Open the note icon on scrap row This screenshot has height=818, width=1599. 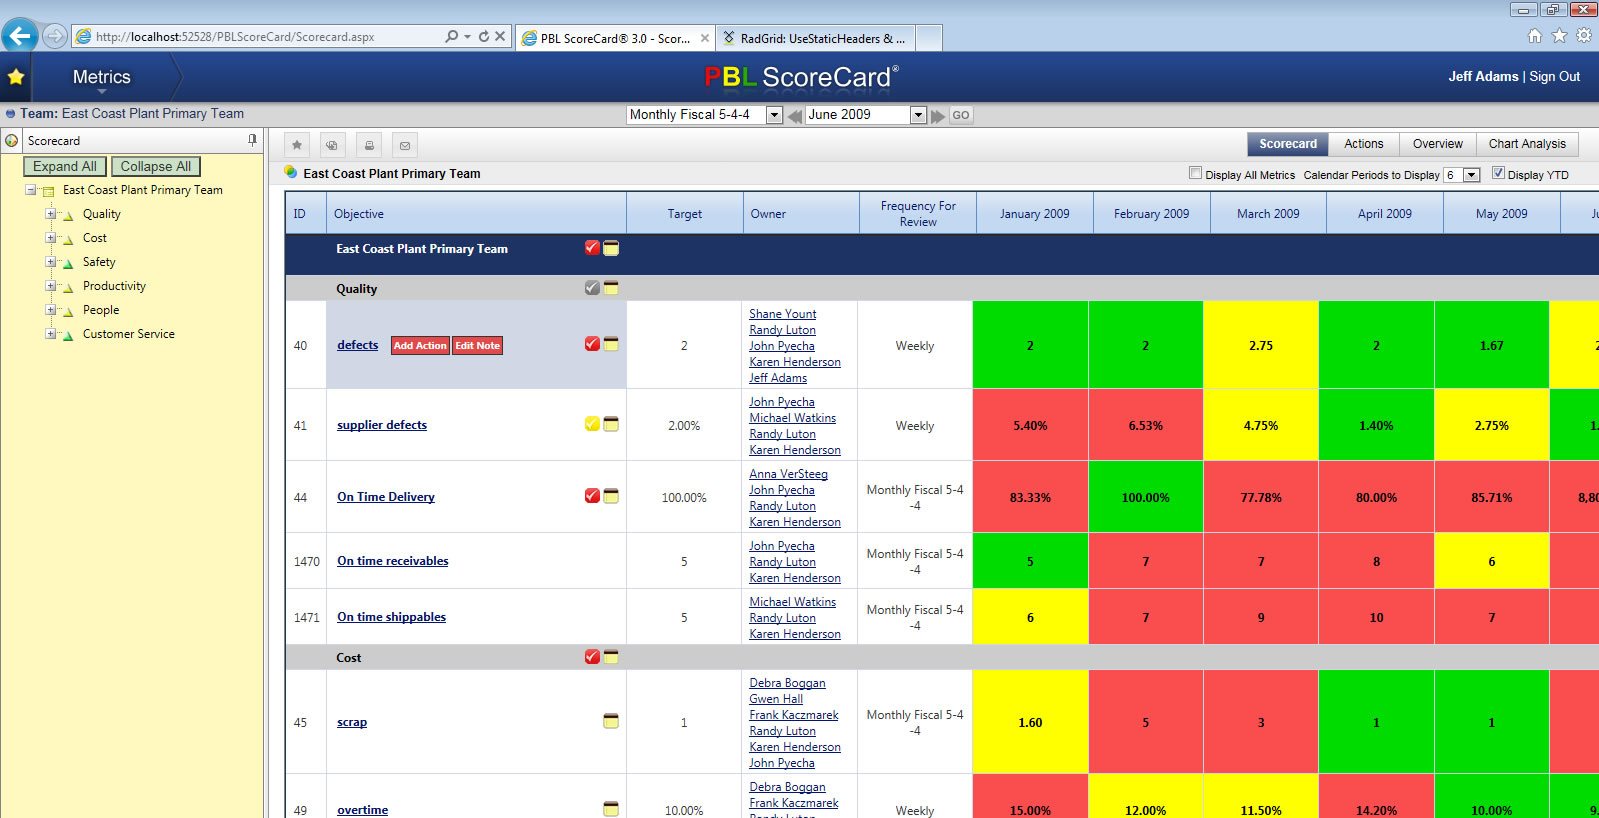(611, 721)
